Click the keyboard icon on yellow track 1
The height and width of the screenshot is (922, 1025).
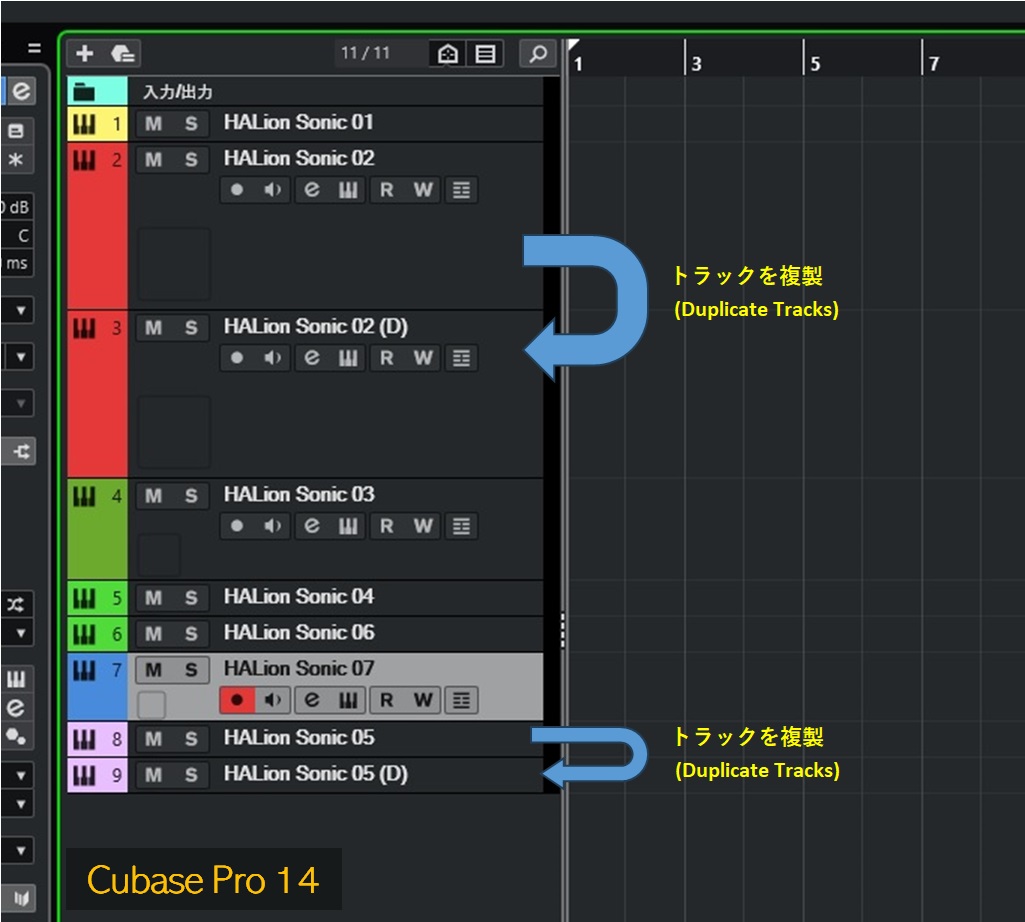pos(84,124)
